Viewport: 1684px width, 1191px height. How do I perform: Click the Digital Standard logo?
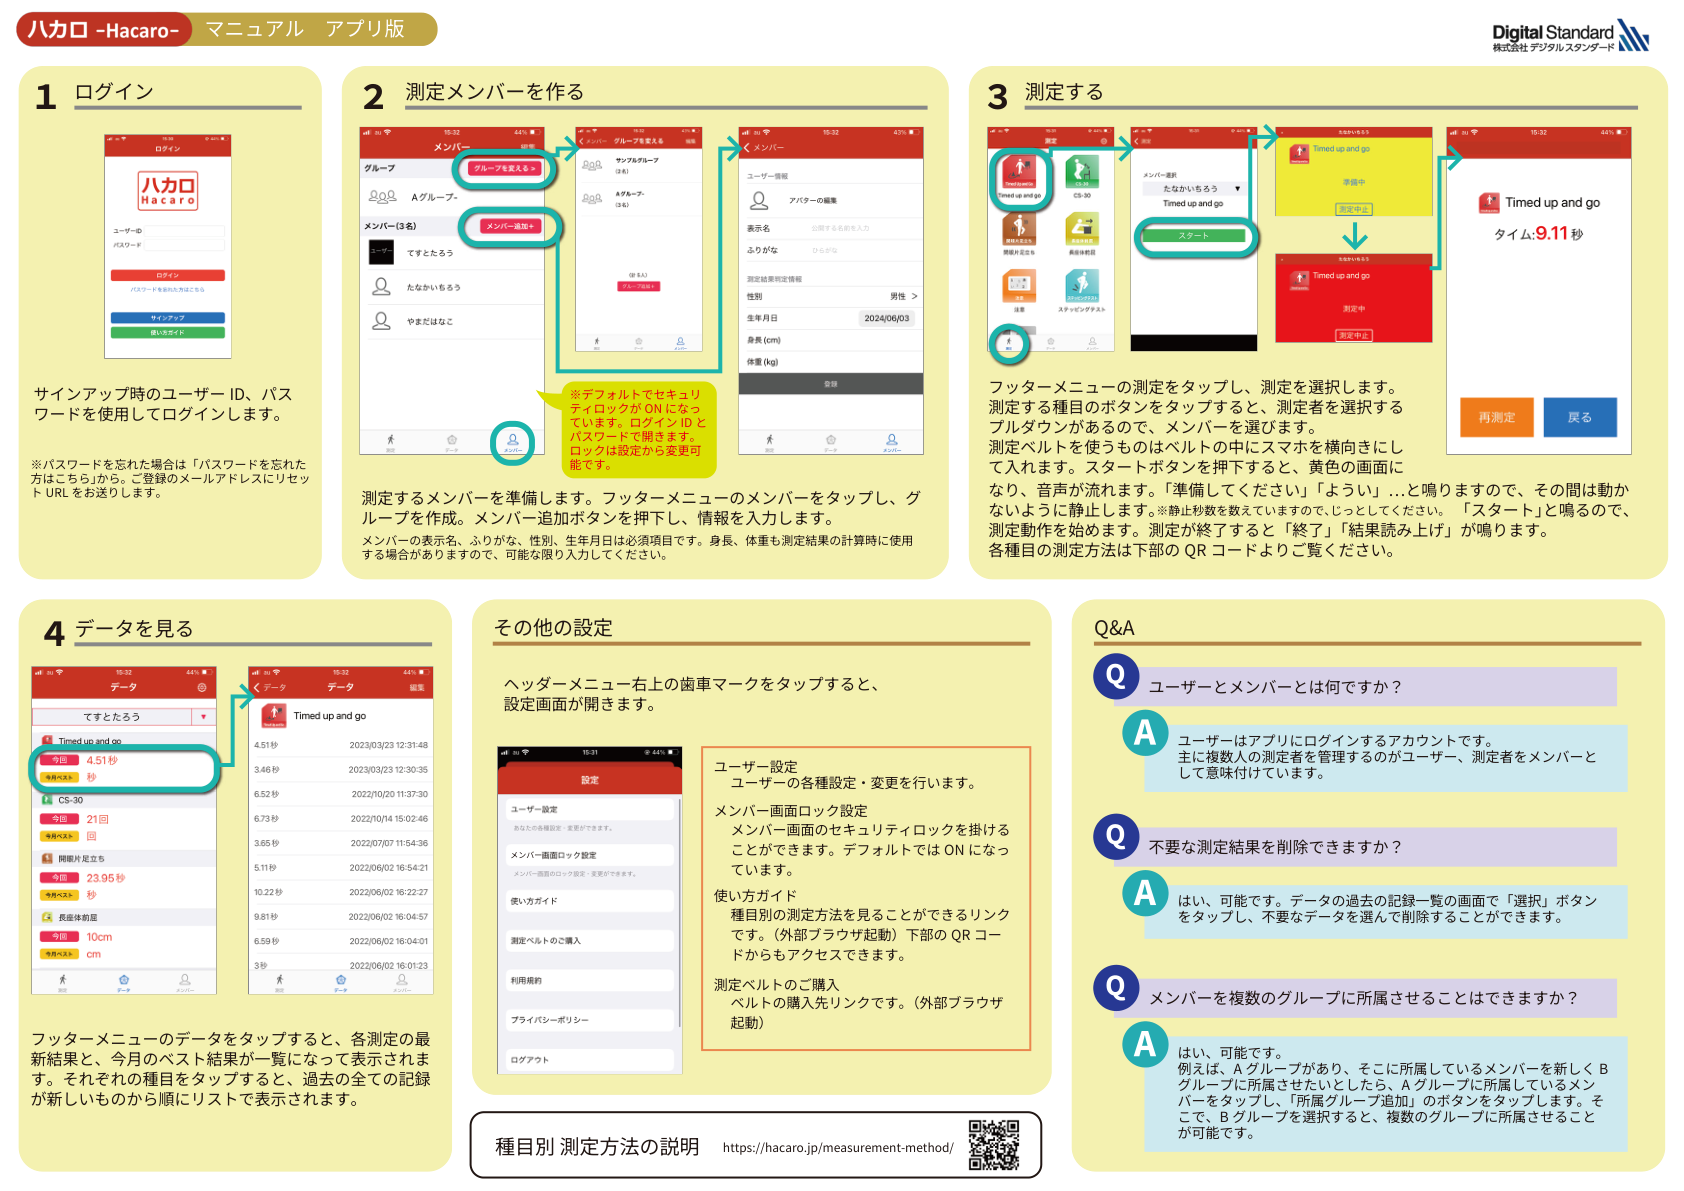tap(1570, 36)
